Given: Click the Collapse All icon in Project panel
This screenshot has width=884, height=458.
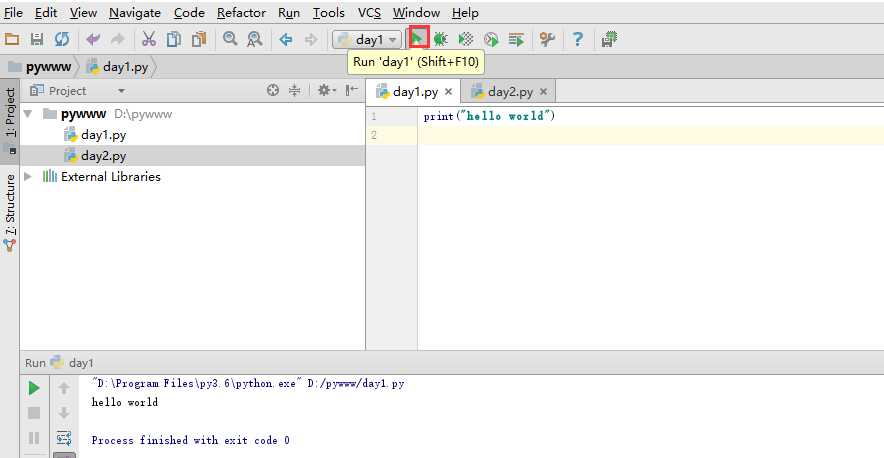Looking at the screenshot, I should [294, 90].
